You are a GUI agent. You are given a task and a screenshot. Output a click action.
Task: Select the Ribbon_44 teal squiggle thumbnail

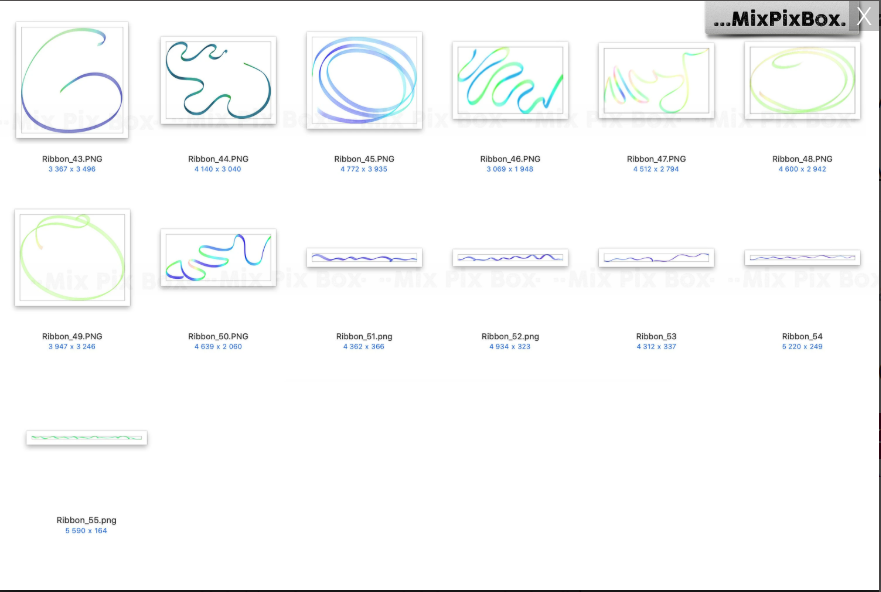[218, 80]
